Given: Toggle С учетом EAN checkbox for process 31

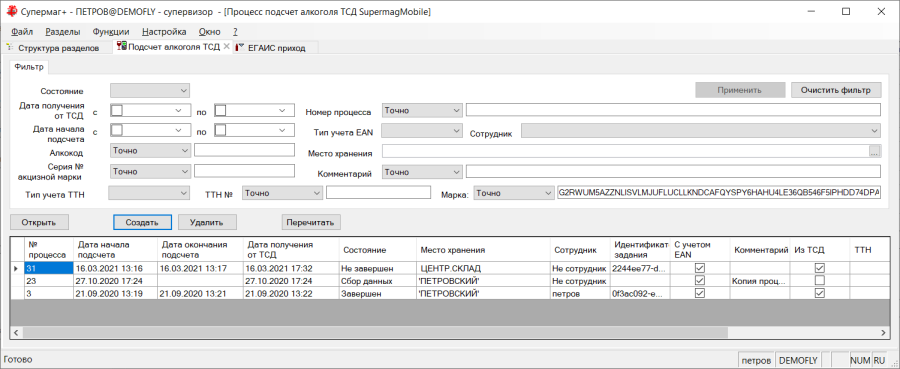Looking at the screenshot, I should pos(700,268).
